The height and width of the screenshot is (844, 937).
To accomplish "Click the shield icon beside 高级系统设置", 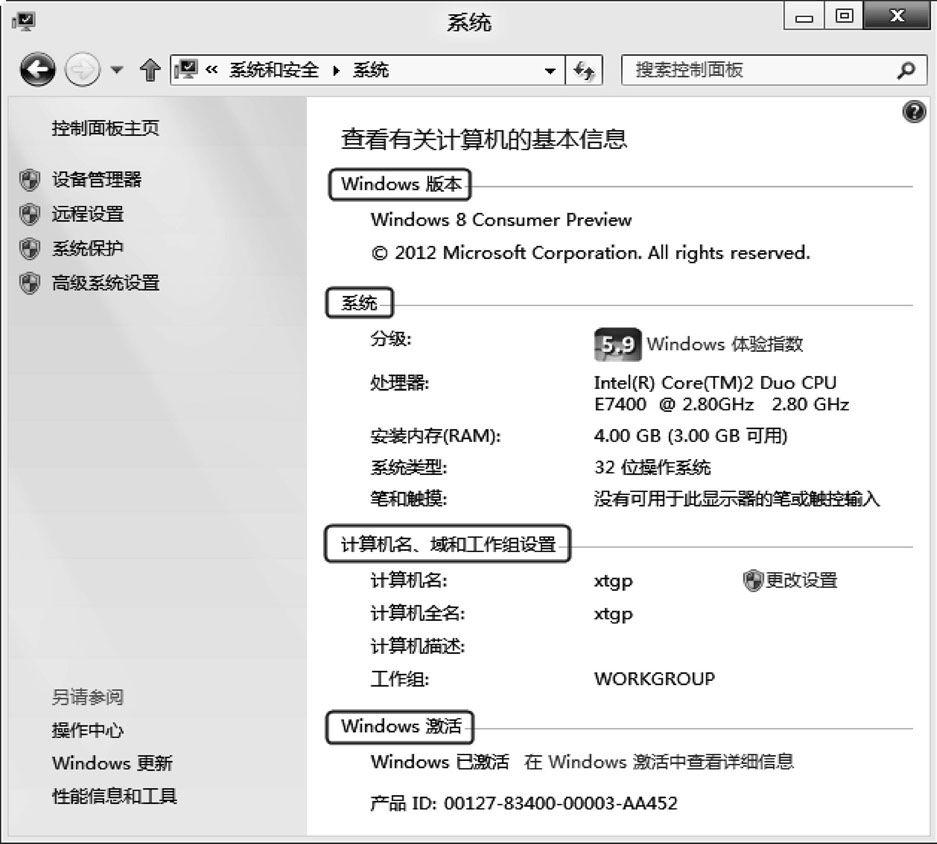I will (29, 283).
